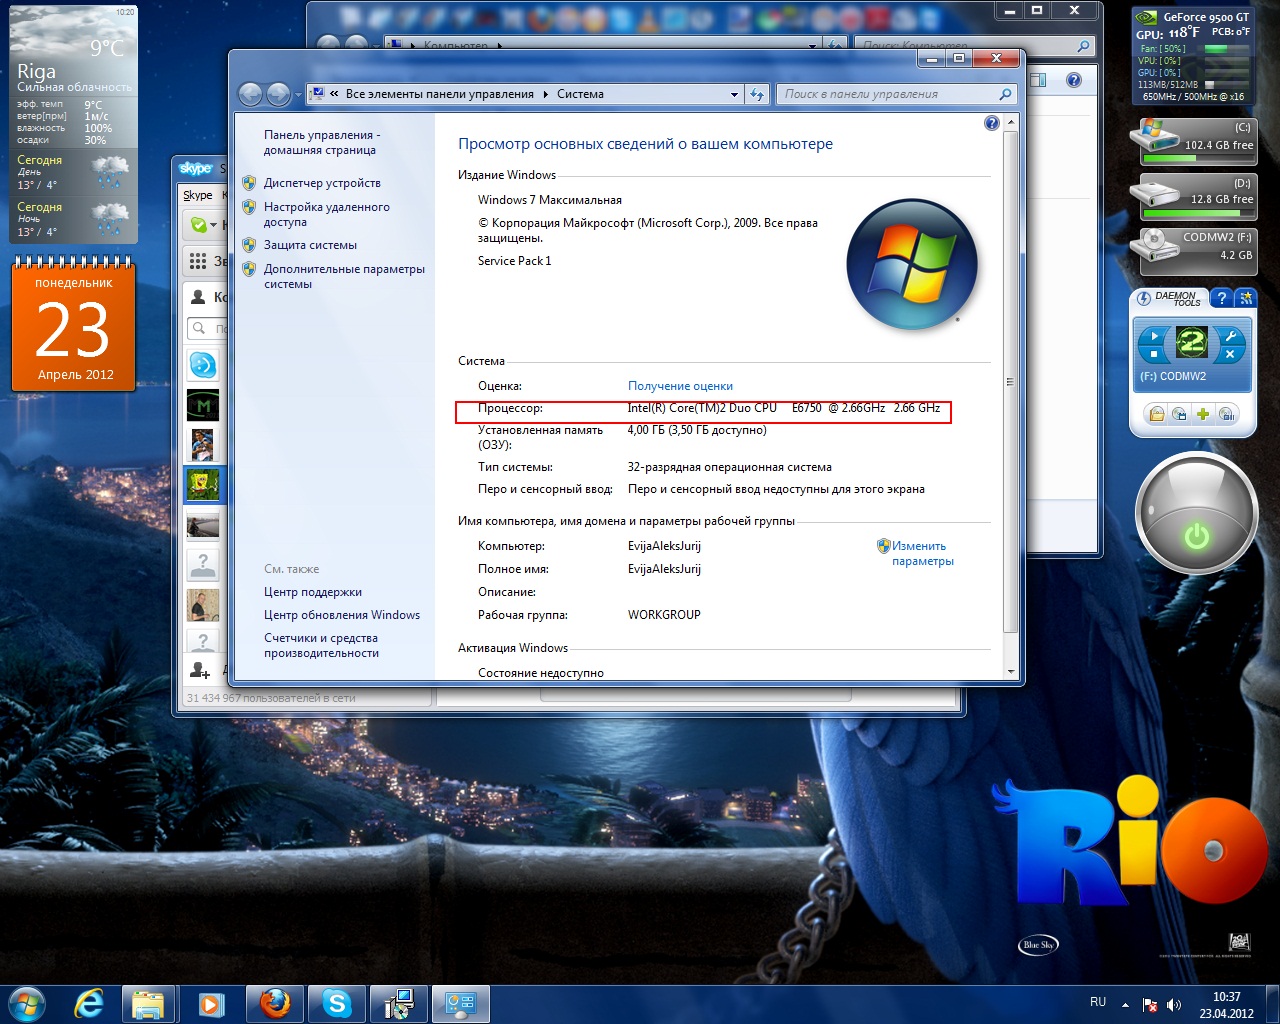The height and width of the screenshot is (1024, 1280).
Task: Click DAEMON Tools favorites star tab
Action: [1245, 298]
